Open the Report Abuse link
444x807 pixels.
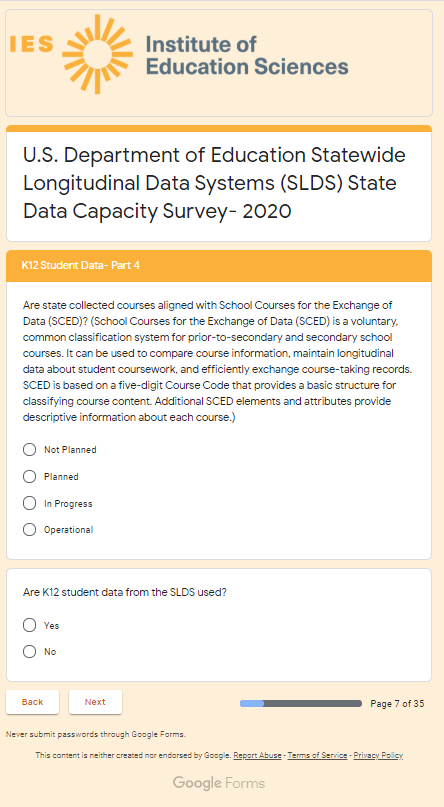coord(257,756)
